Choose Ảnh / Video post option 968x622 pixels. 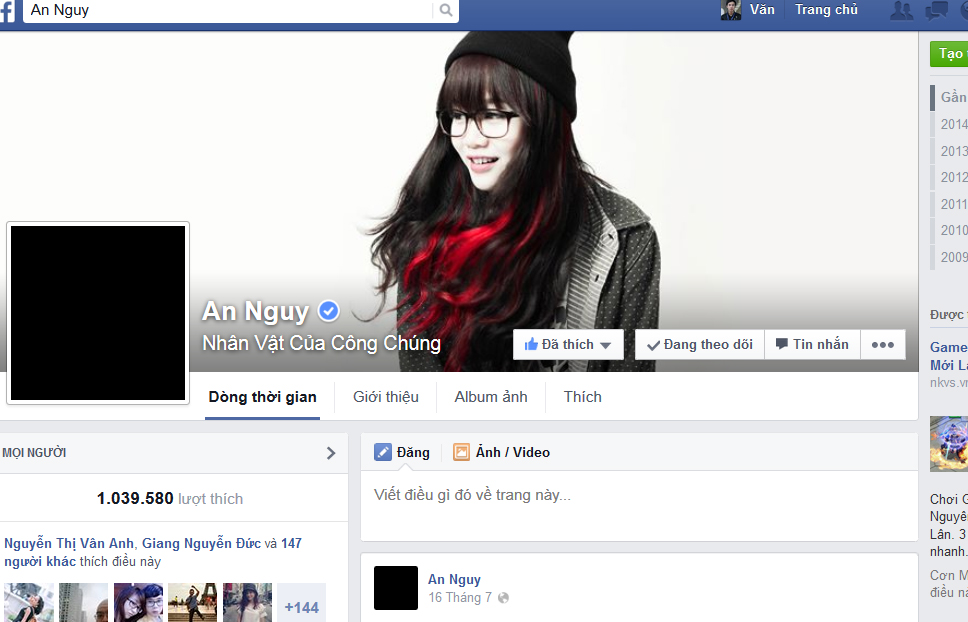(x=501, y=452)
